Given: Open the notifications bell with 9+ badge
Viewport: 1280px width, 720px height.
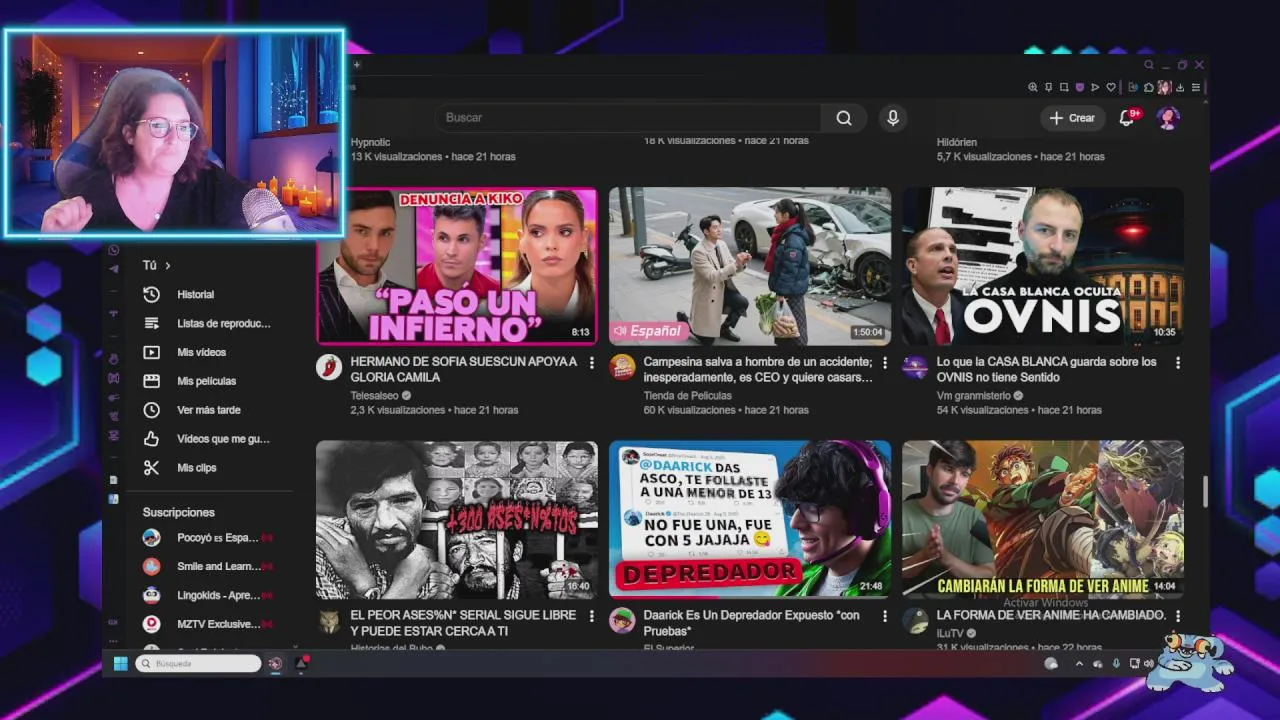Looking at the screenshot, I should tap(1127, 118).
